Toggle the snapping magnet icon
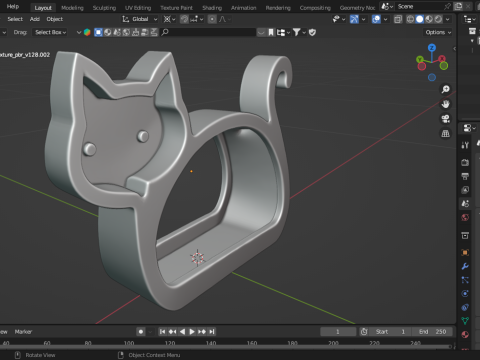Image resolution: width=480 pixels, height=360 pixels. tap(184, 19)
